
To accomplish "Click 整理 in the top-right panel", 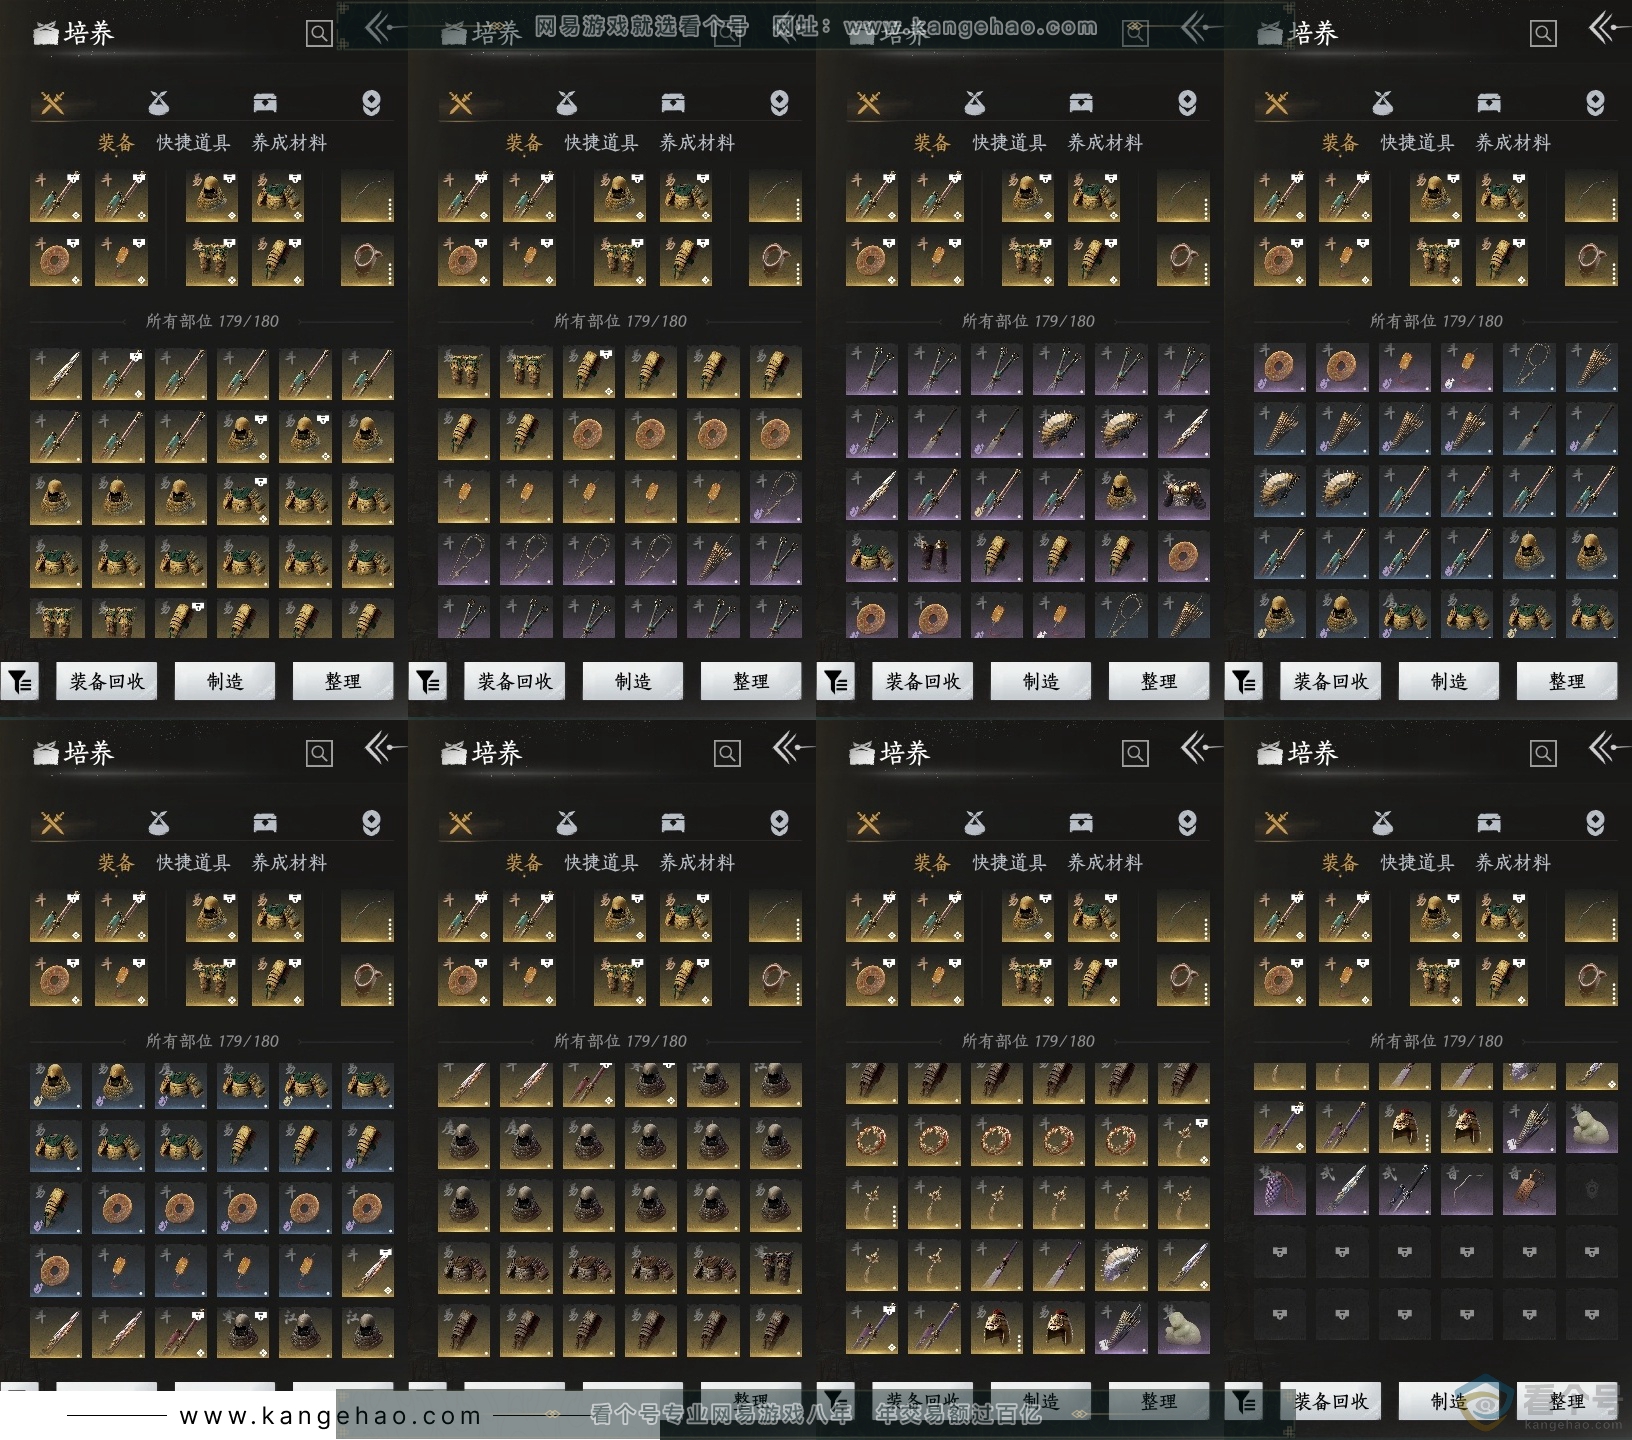I will coord(1567,682).
